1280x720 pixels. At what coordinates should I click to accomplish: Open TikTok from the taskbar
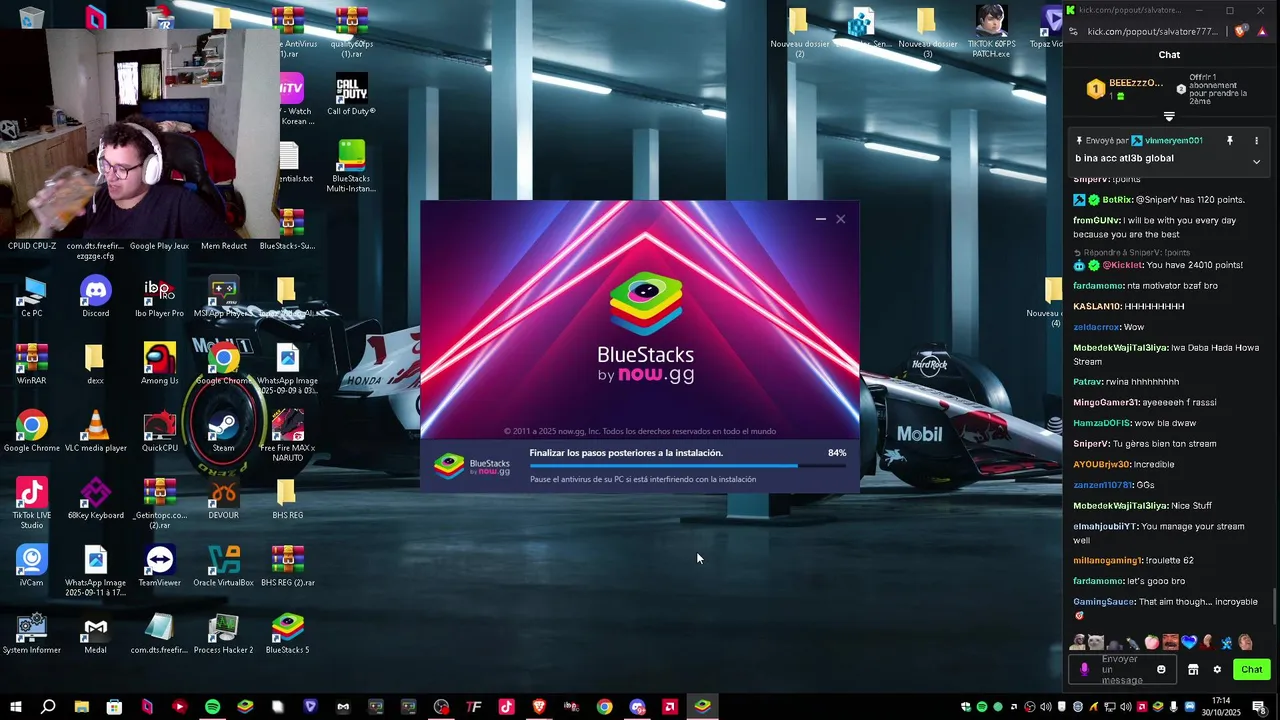506,707
